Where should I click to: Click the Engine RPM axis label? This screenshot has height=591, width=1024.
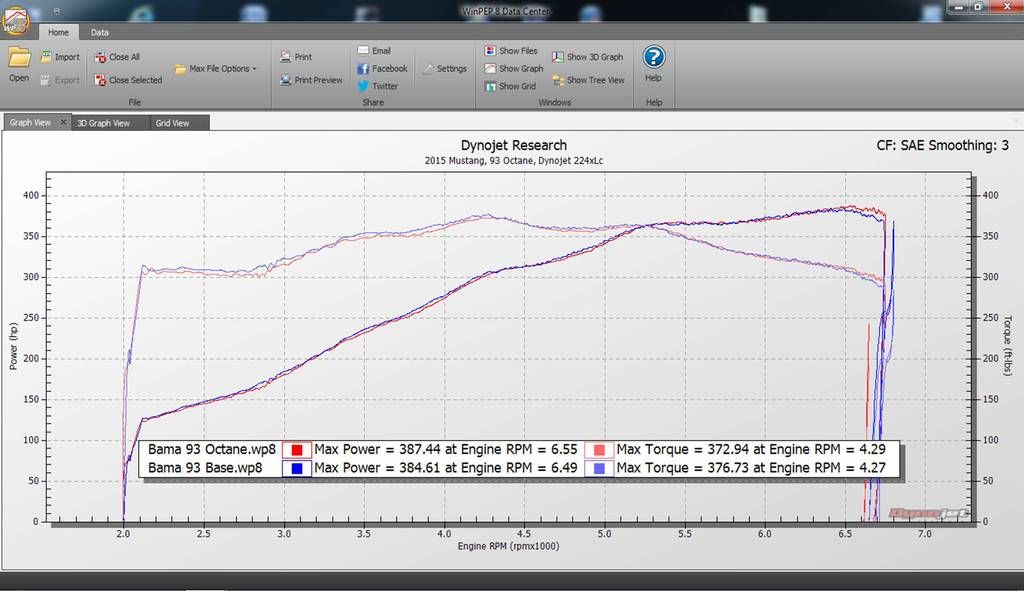508,546
